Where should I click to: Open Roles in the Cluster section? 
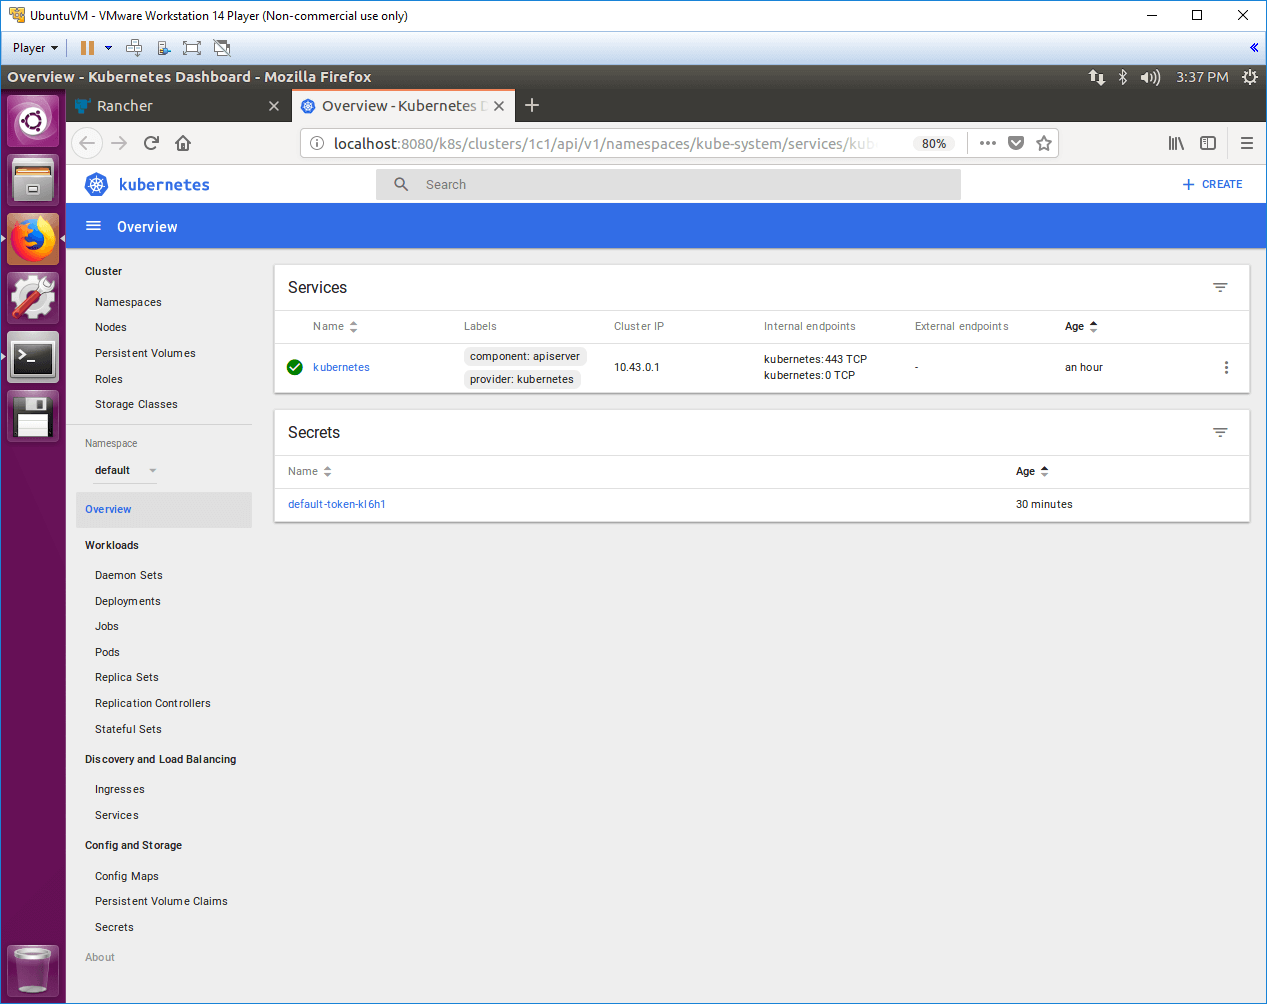click(109, 379)
